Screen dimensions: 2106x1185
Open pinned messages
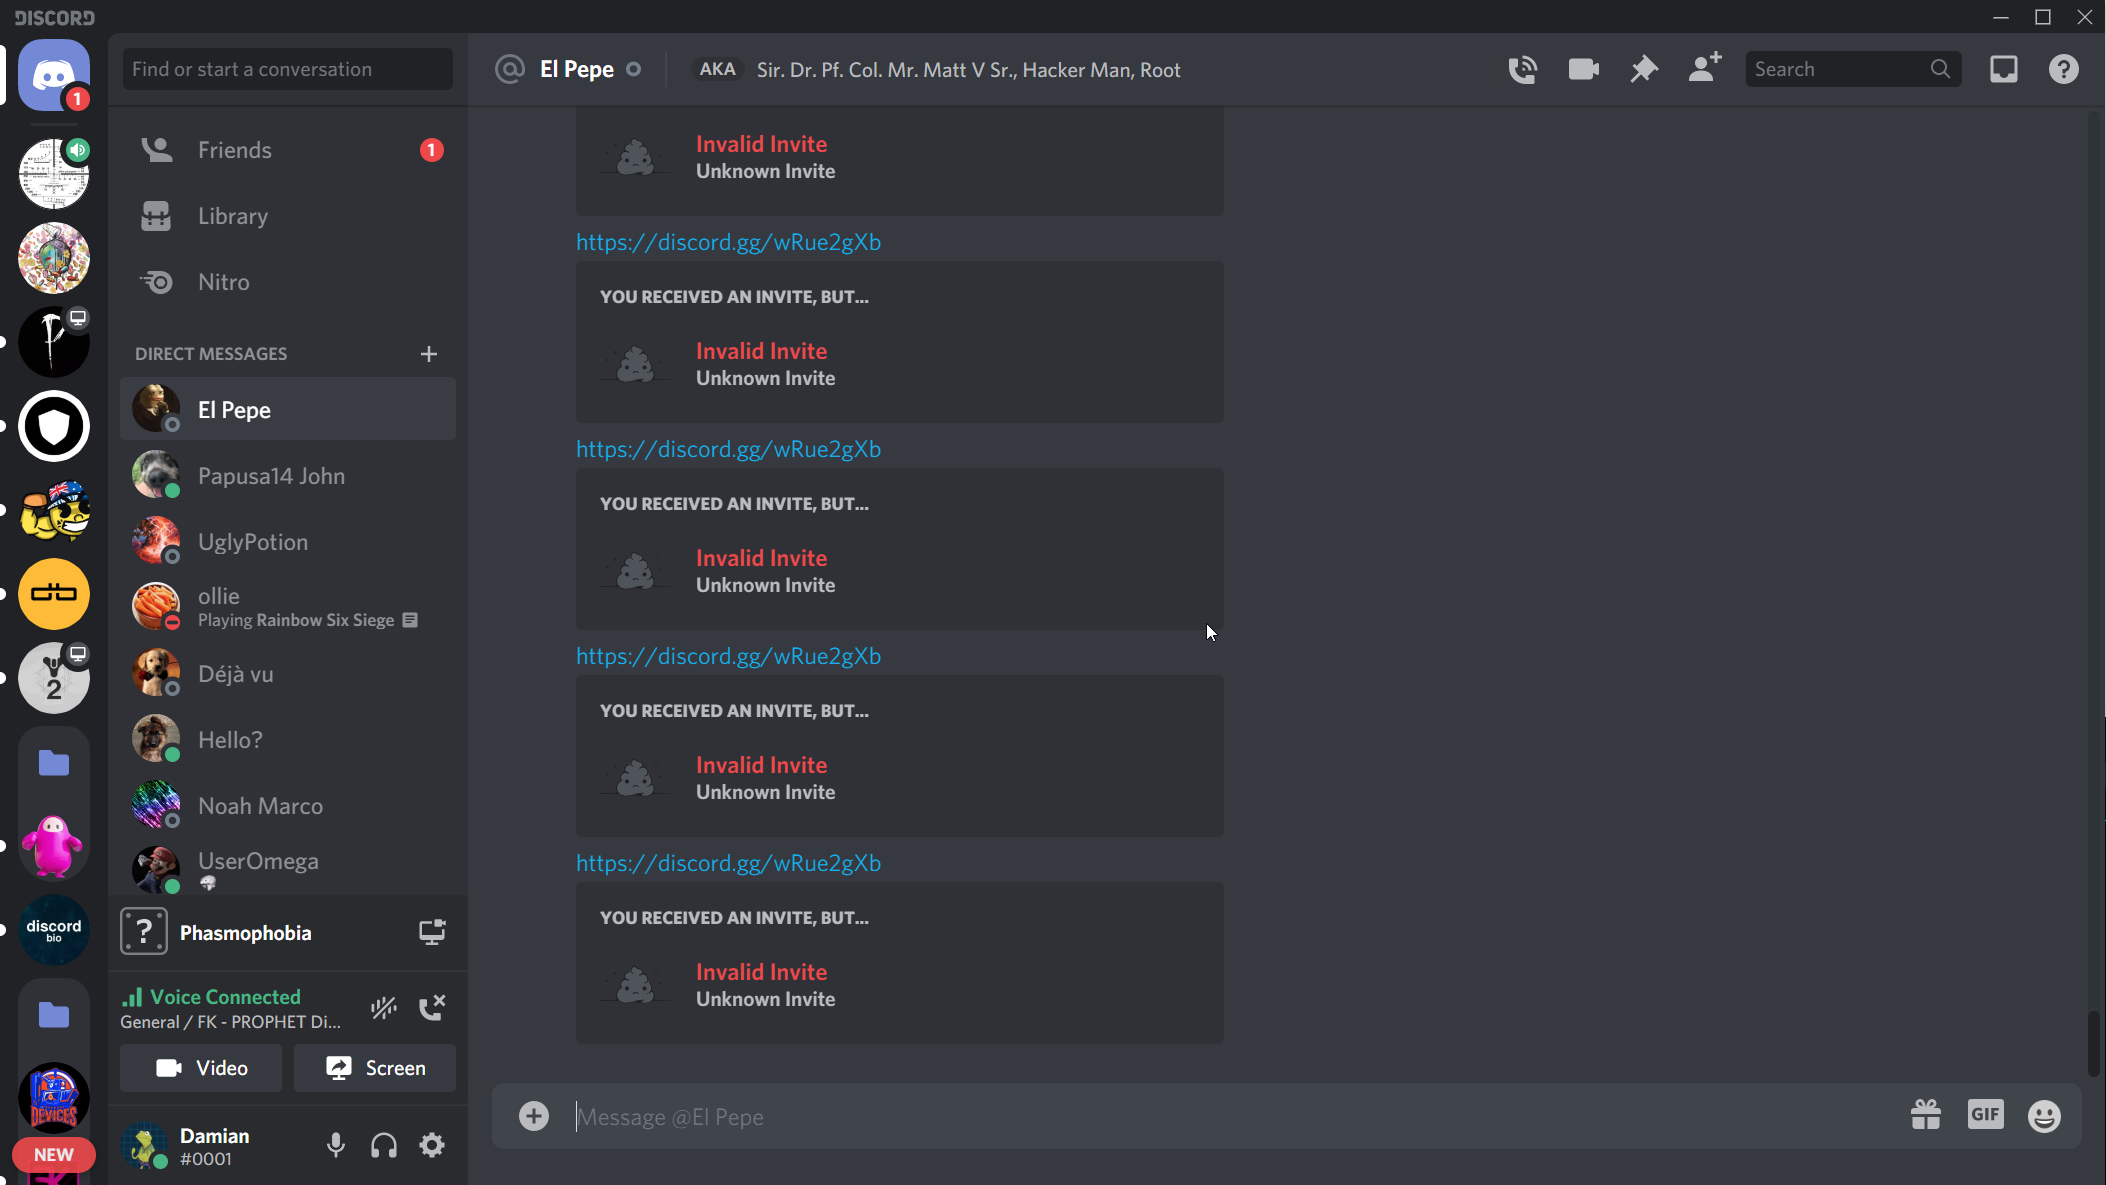point(1643,70)
